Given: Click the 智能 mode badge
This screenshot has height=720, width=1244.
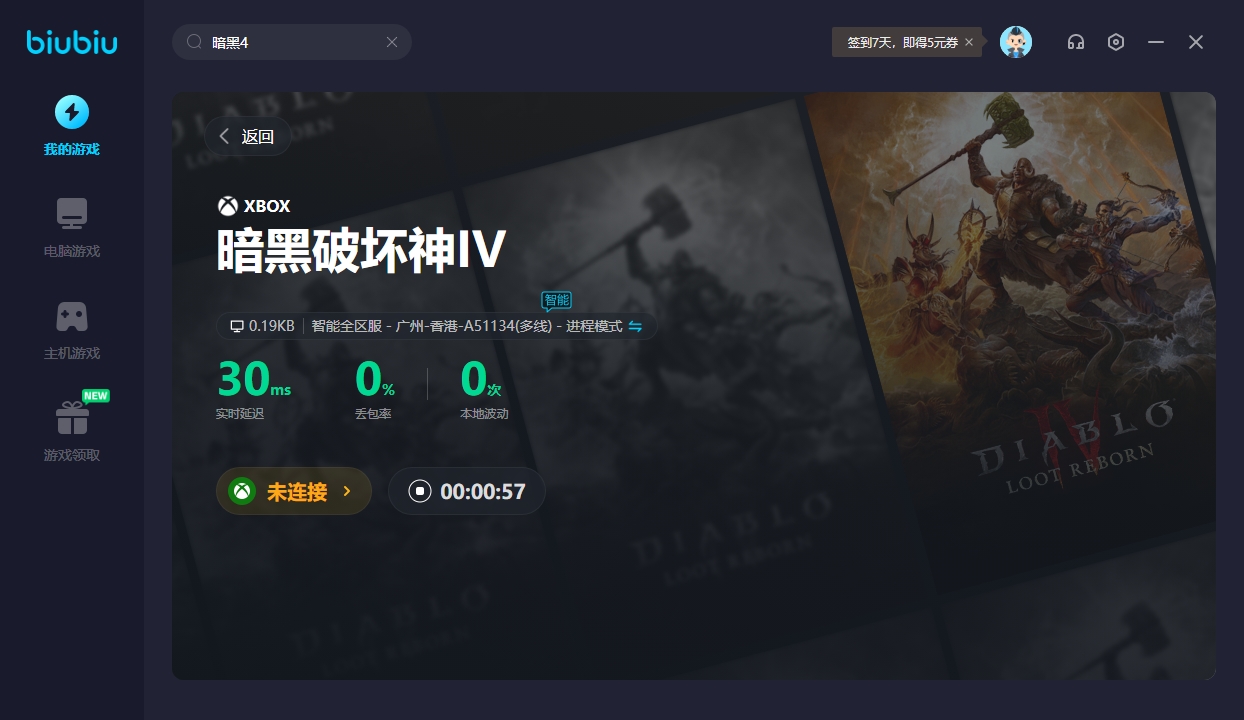Looking at the screenshot, I should point(556,300).
